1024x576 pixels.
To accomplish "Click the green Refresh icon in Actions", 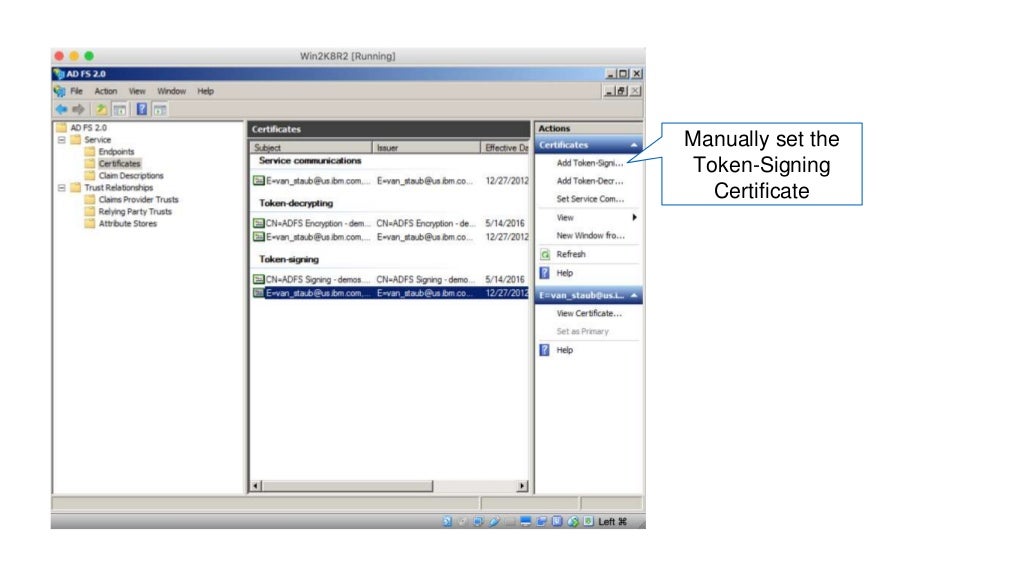I will pos(545,255).
